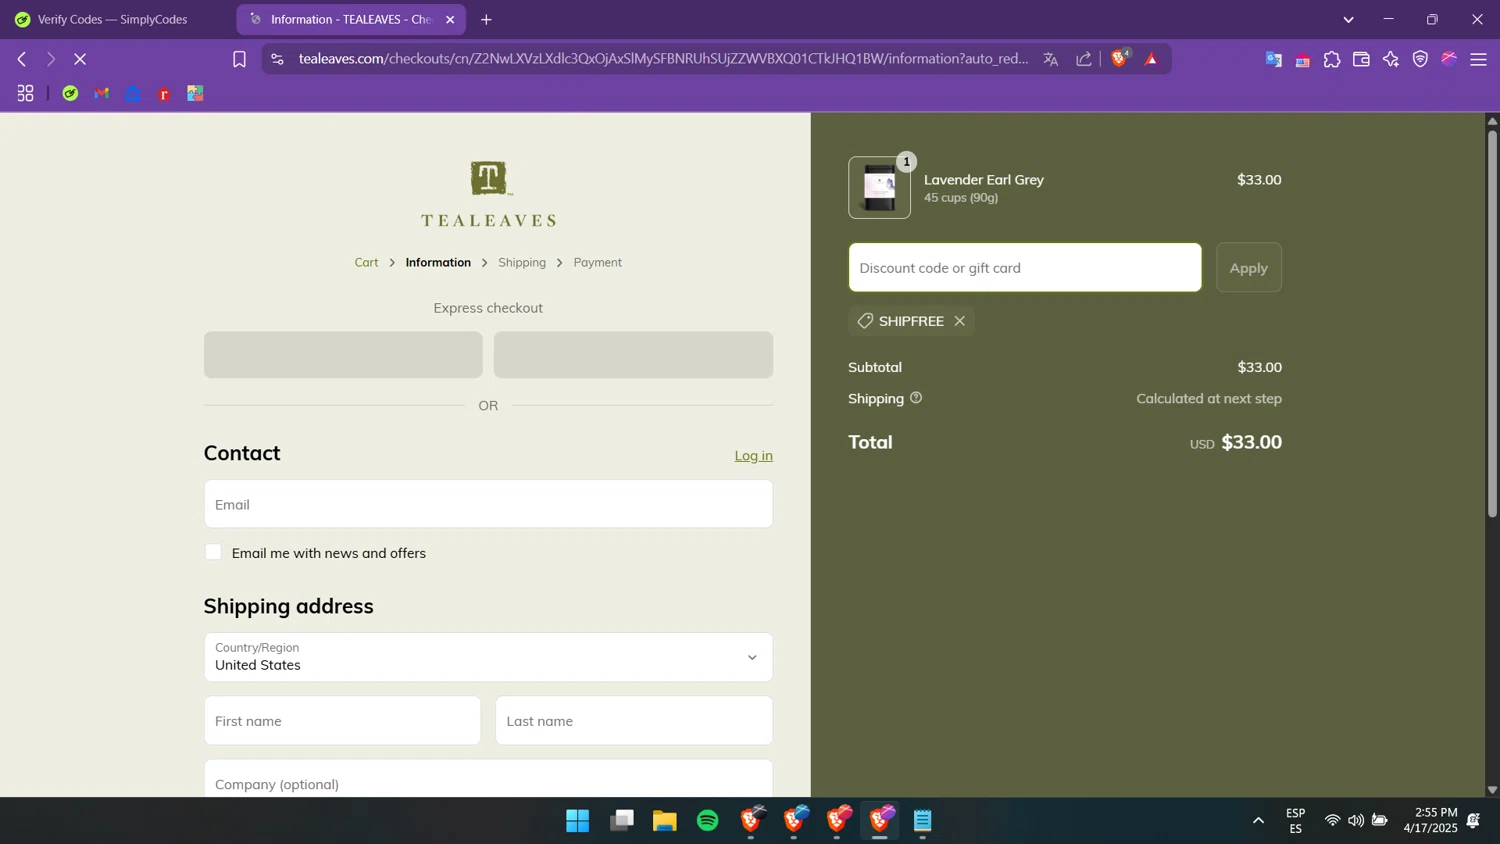Focus the Discount code or gift card field

[x=1025, y=267]
